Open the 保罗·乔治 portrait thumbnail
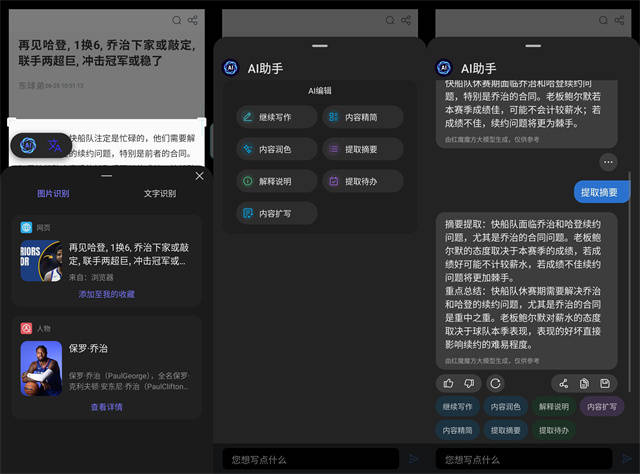The height and width of the screenshot is (474, 640). tap(41, 369)
